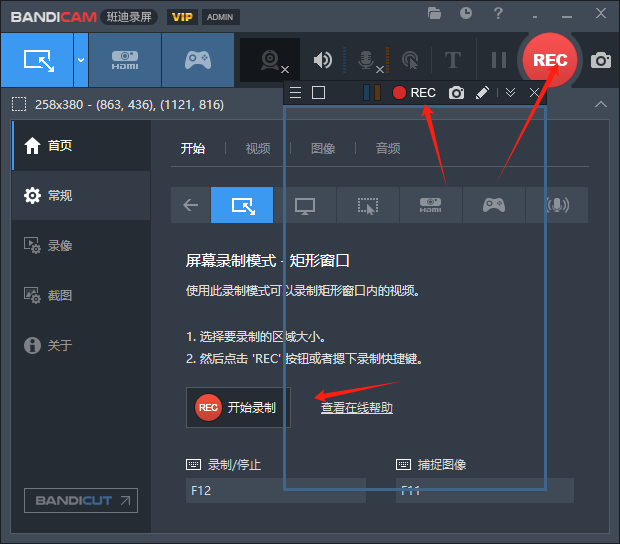Click the fullscreen square icon on recording bar
Viewport: 620px width, 544px height.
tap(318, 93)
